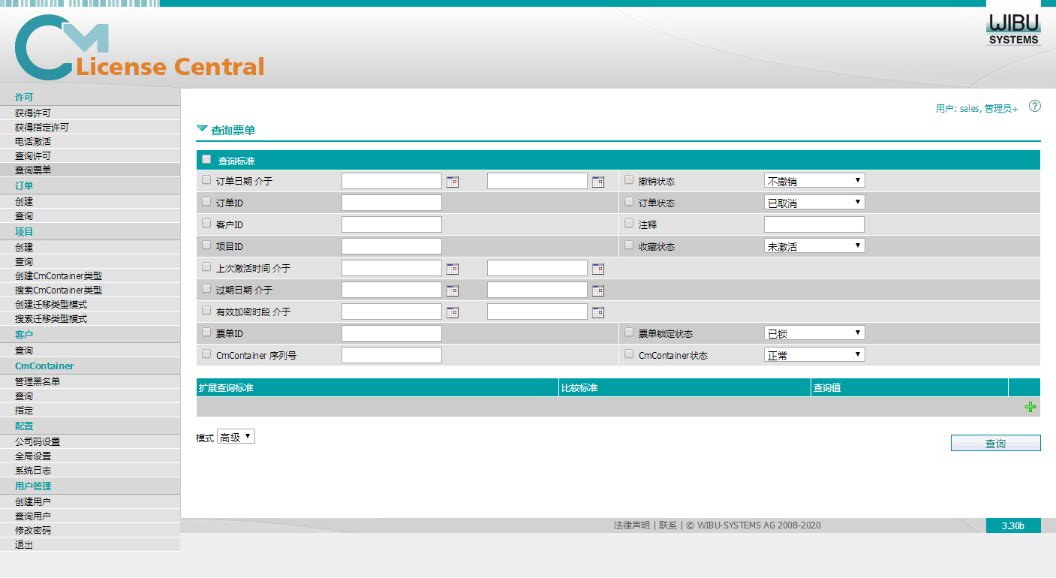The image size is (1056, 578).
Task: Open calendar for 上次激活时间 end date
Action: tap(598, 269)
